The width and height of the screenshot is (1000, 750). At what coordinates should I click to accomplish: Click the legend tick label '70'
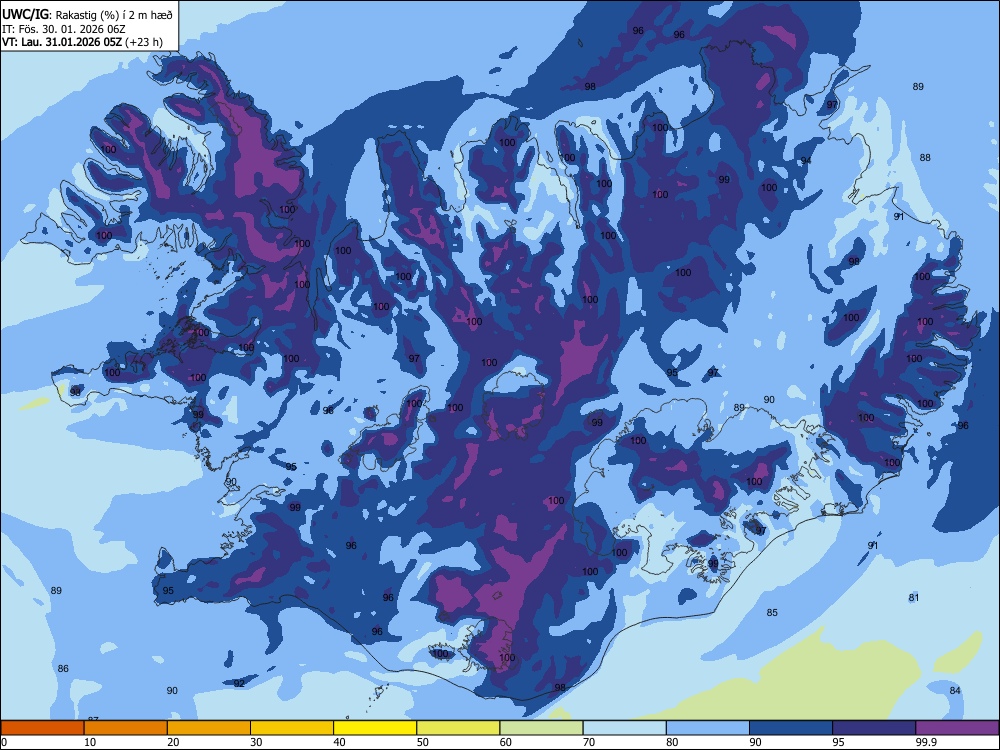point(589,742)
